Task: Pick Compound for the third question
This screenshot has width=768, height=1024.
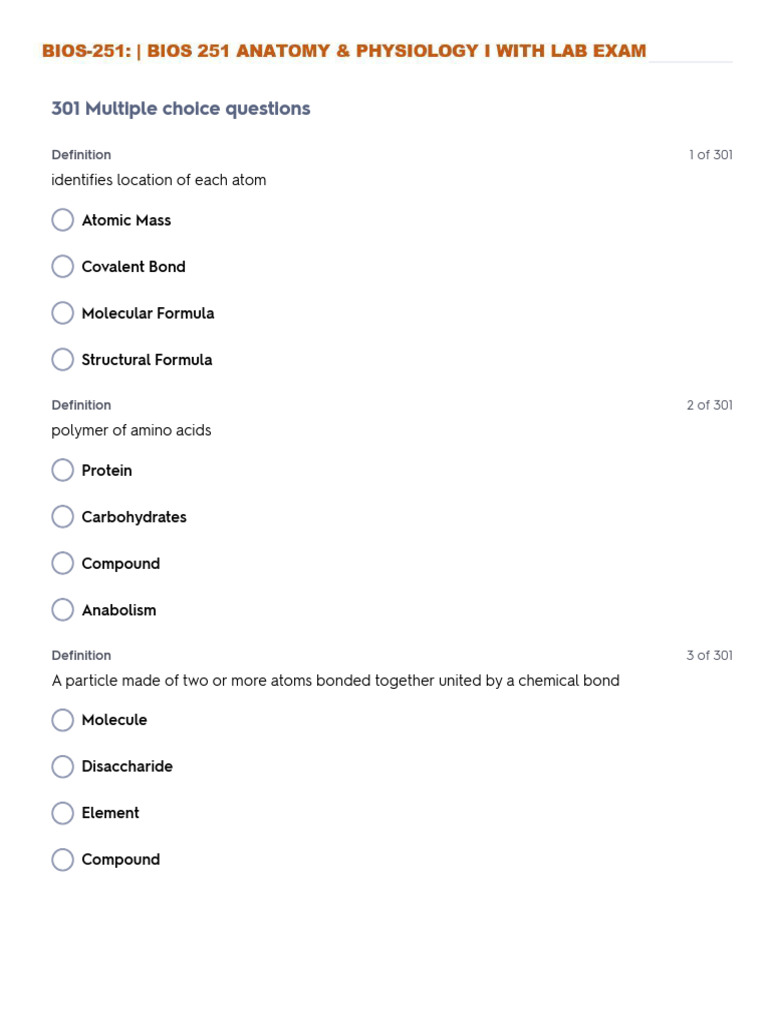Action: (63, 860)
